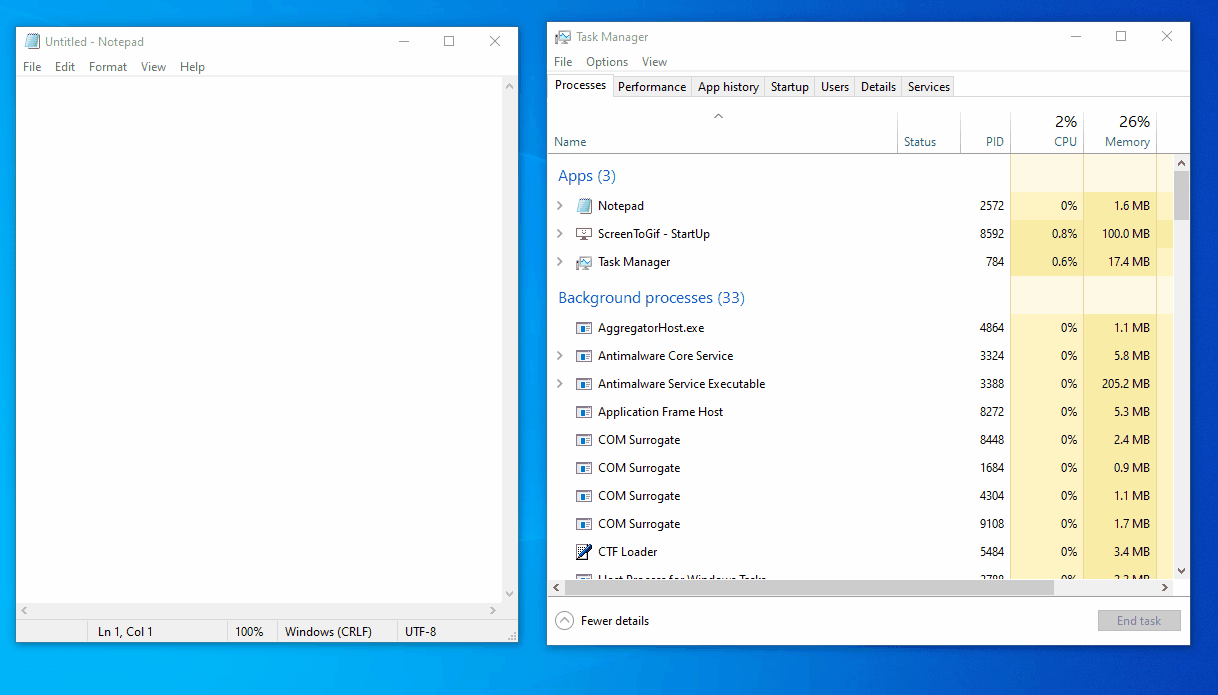Click the Notepad app icon in Task Manager

585,206
